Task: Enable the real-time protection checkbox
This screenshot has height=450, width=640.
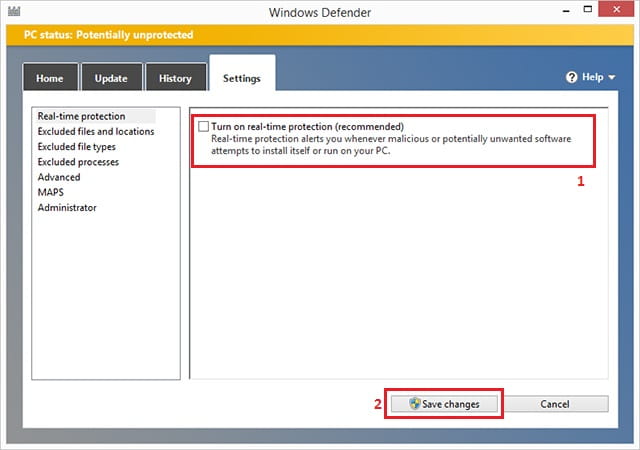Action: point(203,126)
